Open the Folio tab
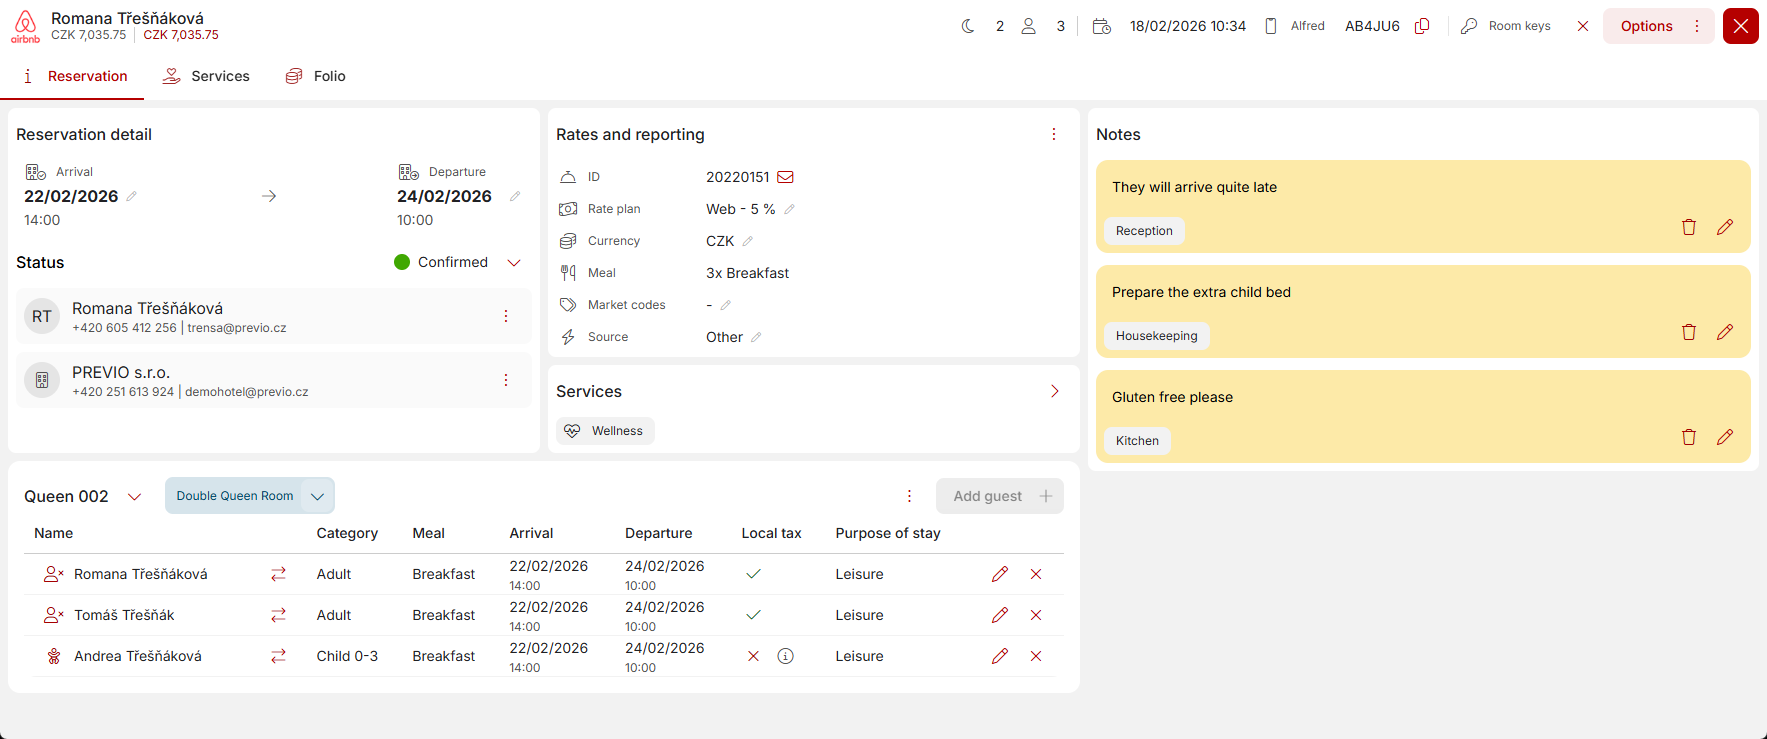 [316, 76]
